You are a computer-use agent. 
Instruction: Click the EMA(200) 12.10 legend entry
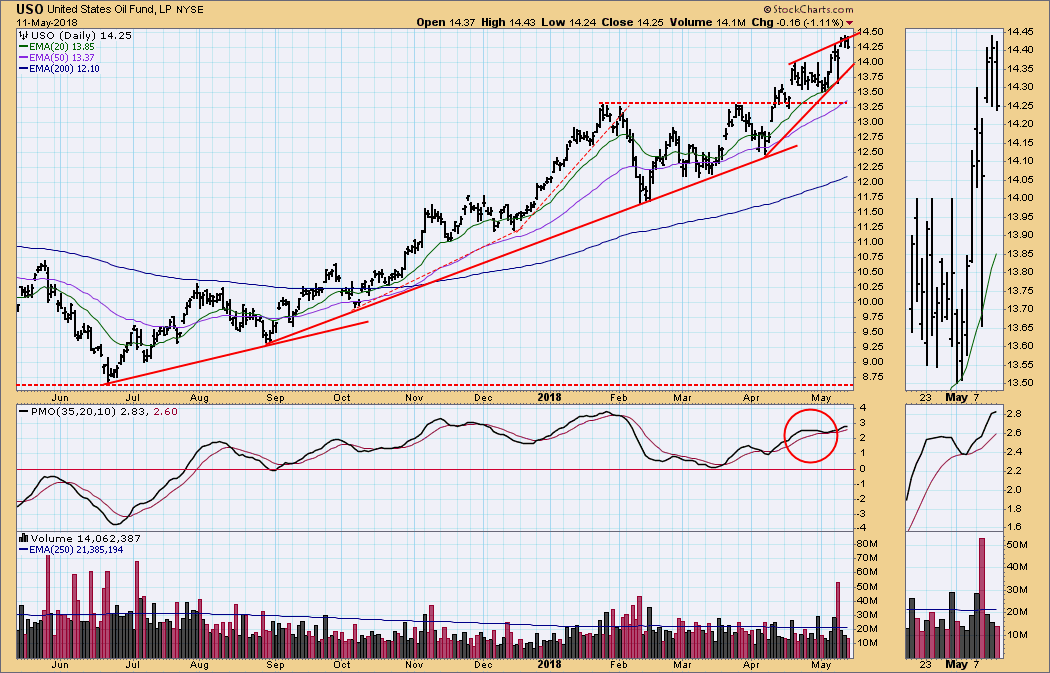click(x=64, y=68)
